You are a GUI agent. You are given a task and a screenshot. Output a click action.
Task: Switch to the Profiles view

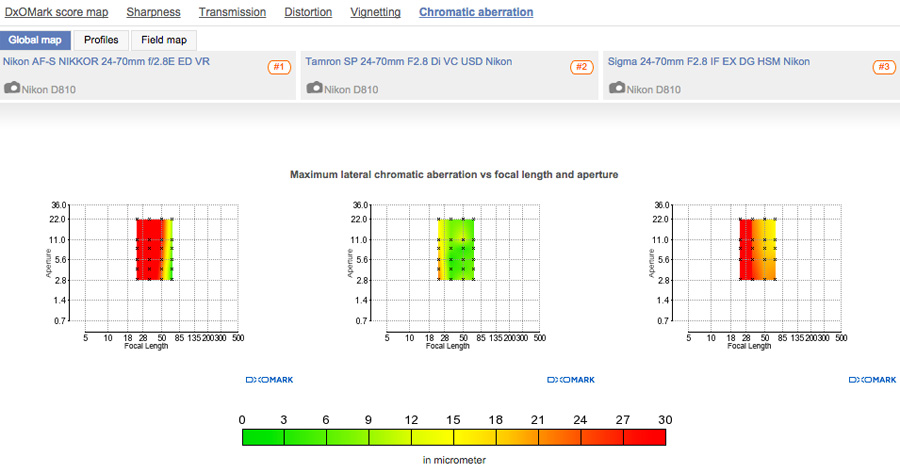click(101, 40)
